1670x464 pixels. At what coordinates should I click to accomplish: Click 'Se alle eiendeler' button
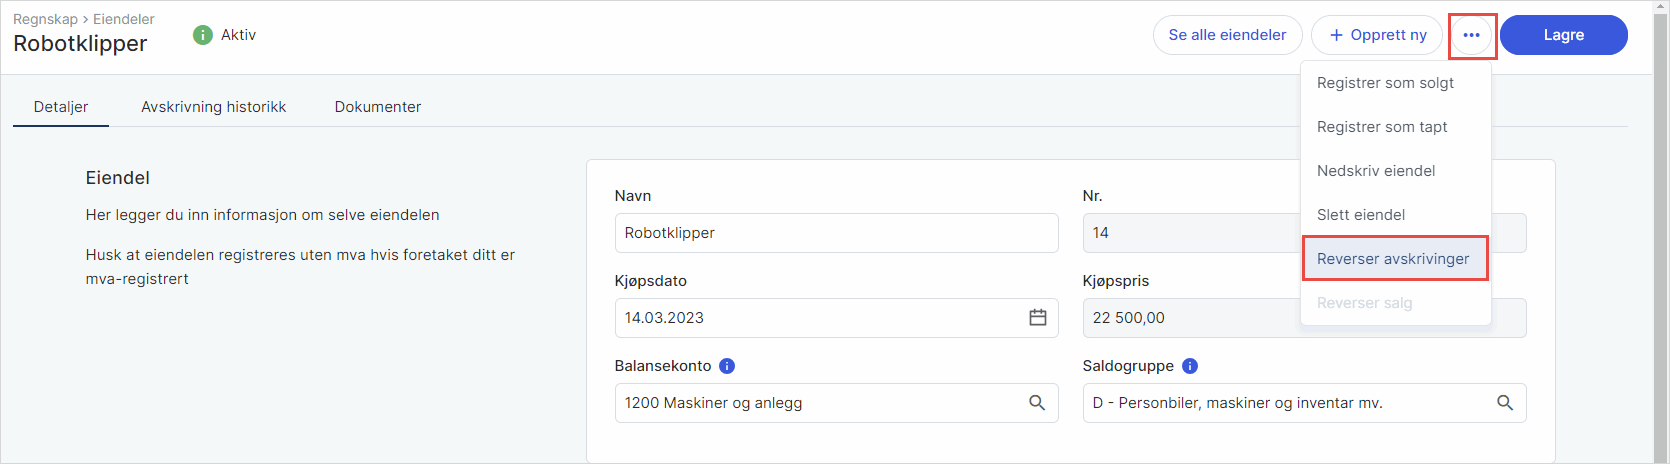click(x=1227, y=35)
